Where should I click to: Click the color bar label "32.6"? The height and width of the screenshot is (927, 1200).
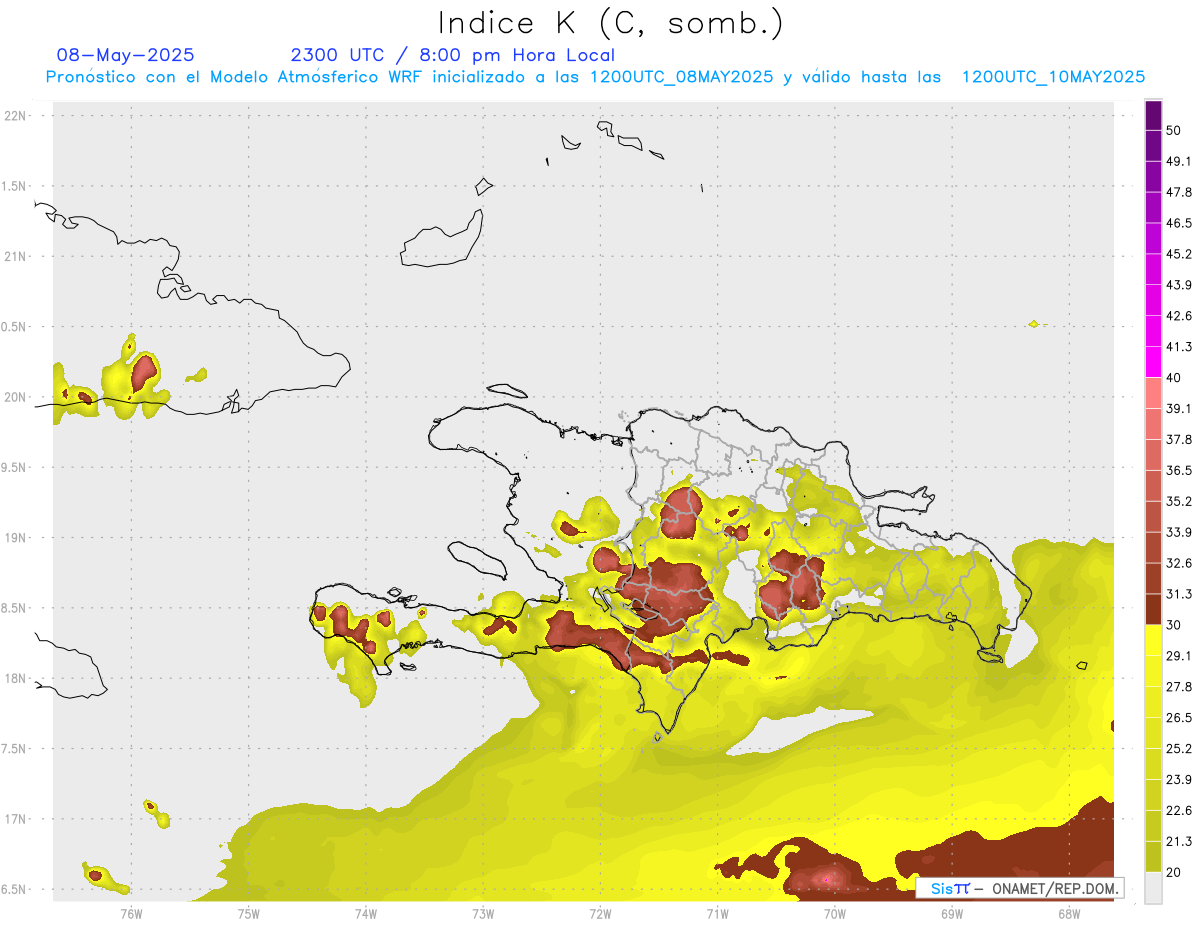point(1179,563)
